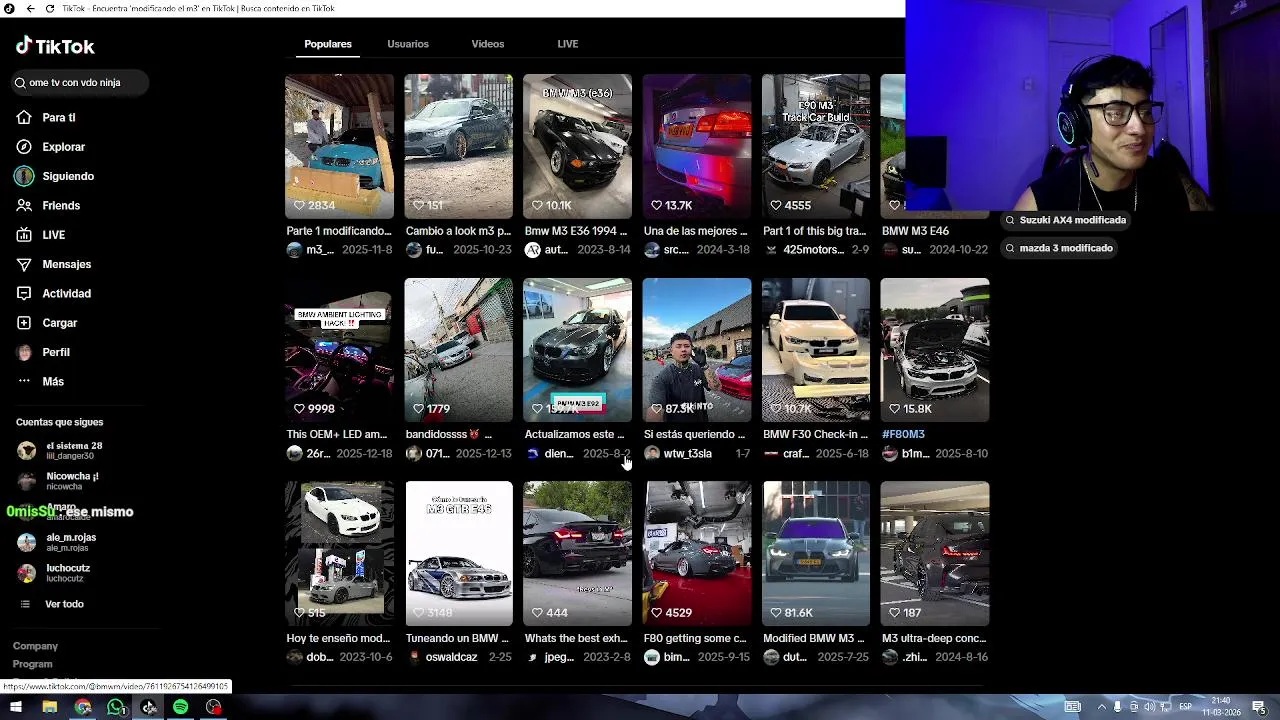Open the Mensajes paper-plane icon
1280x720 pixels.
tap(24, 264)
